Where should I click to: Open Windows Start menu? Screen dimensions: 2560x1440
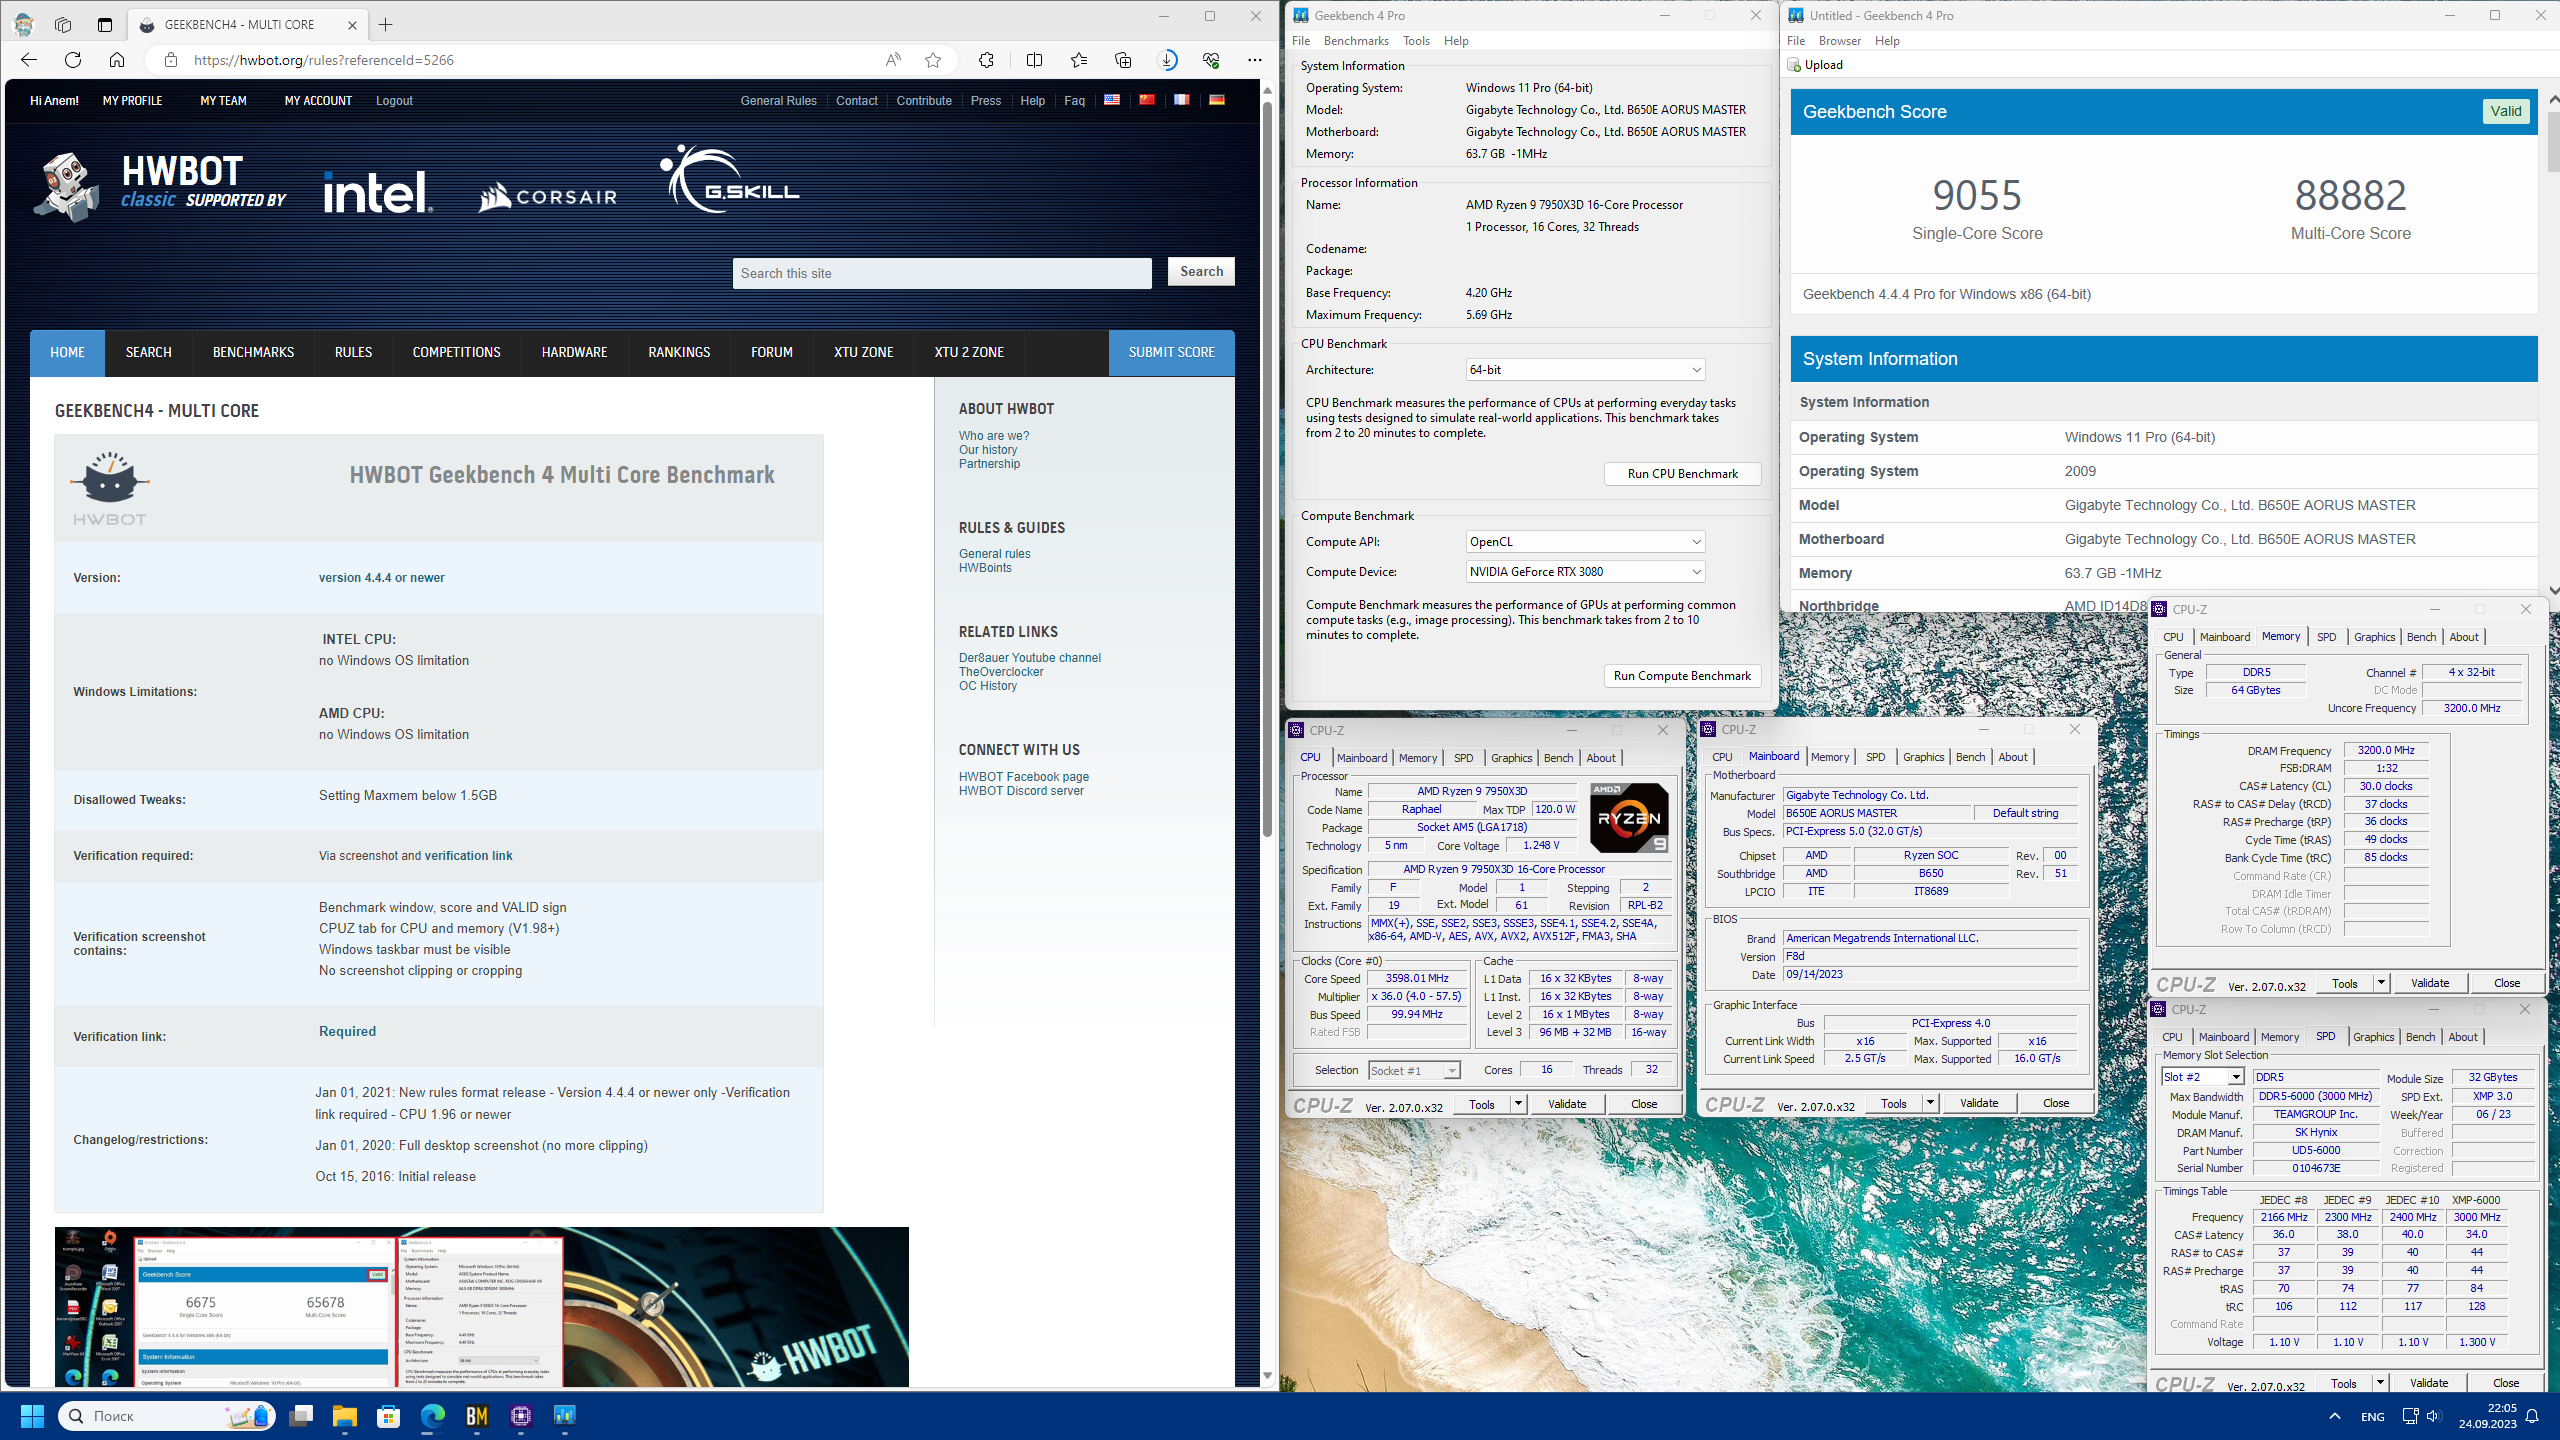(32, 1416)
